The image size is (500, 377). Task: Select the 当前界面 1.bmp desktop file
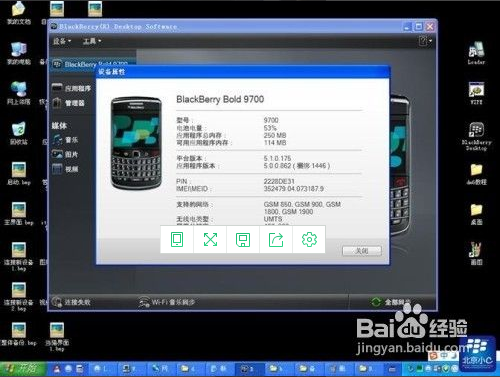(x=57, y=337)
